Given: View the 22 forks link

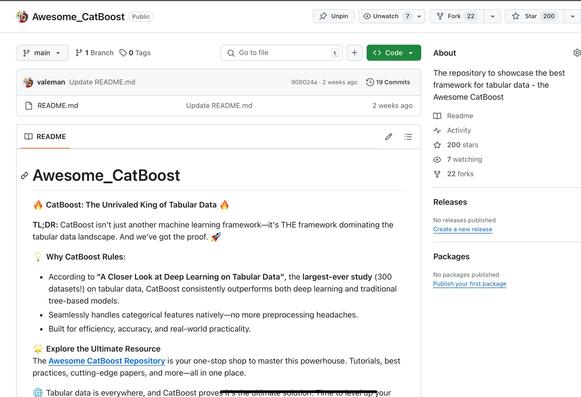Looking at the screenshot, I should click(x=454, y=174).
